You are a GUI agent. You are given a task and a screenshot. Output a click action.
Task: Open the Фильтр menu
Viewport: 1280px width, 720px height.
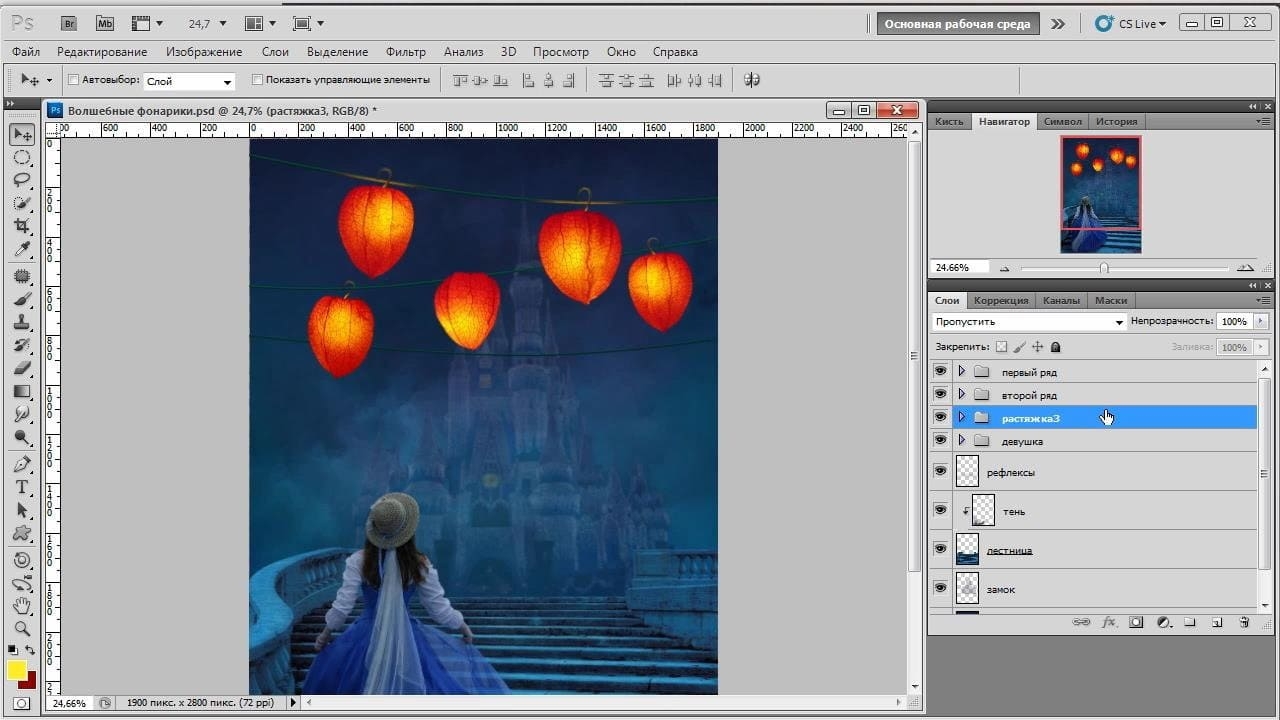(x=405, y=52)
